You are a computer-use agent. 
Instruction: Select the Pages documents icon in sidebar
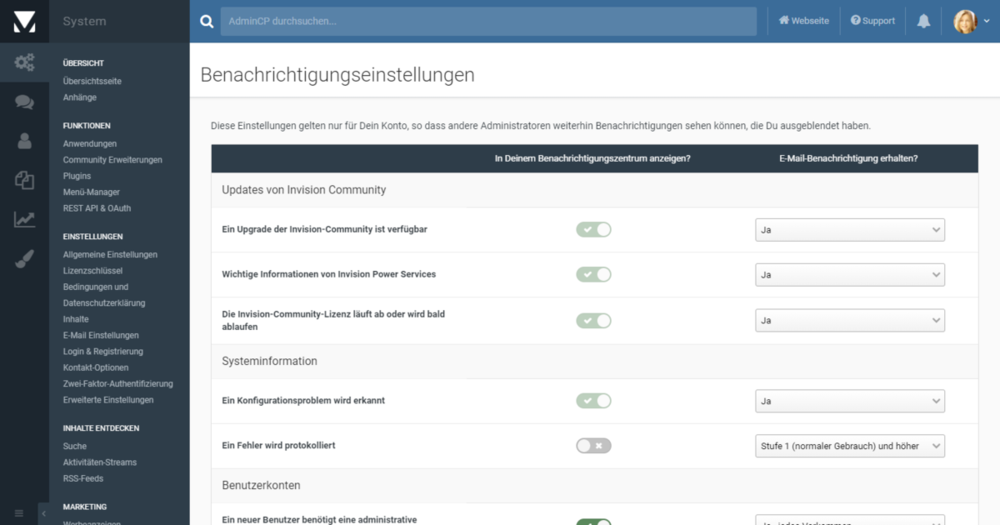[x=24, y=180]
